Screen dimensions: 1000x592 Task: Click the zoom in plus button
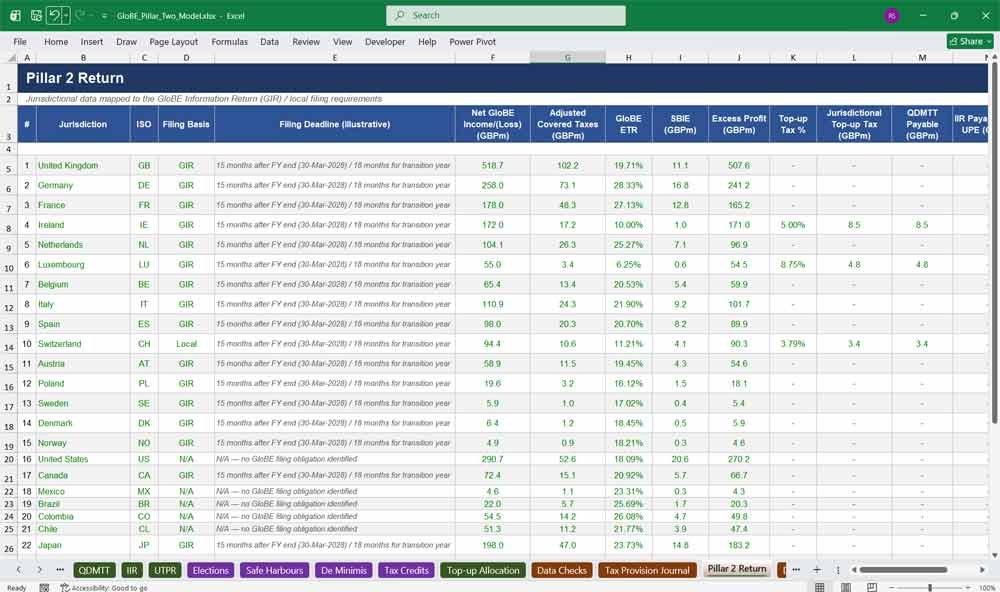click(969, 588)
